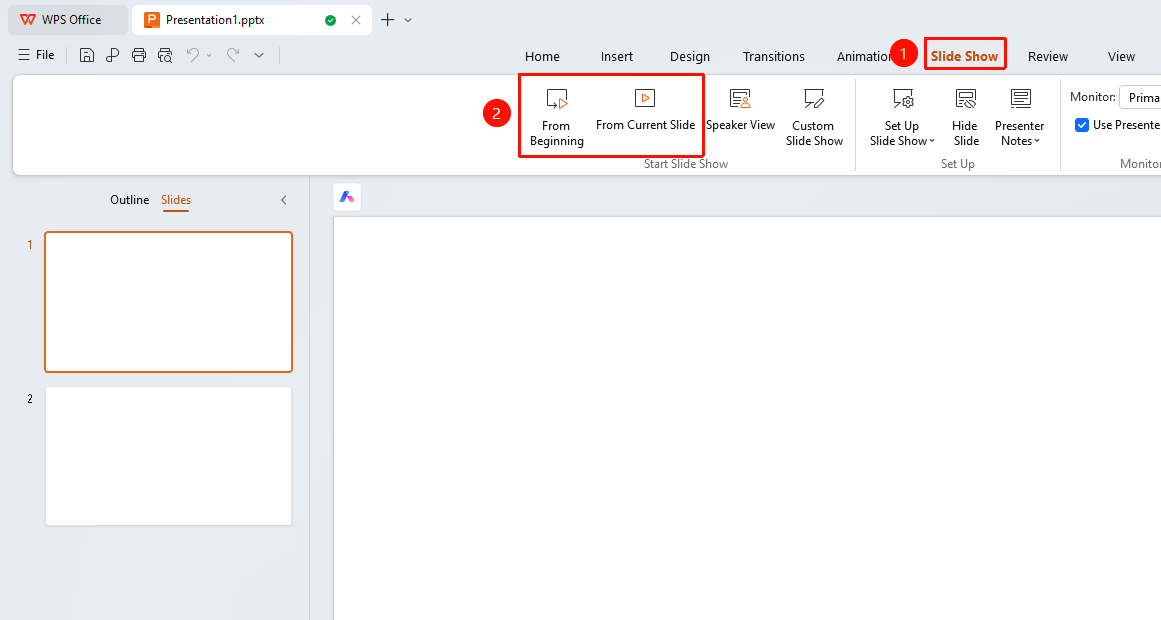
Task: Expand the Set Up Slide Show dropdown
Action: point(902,133)
